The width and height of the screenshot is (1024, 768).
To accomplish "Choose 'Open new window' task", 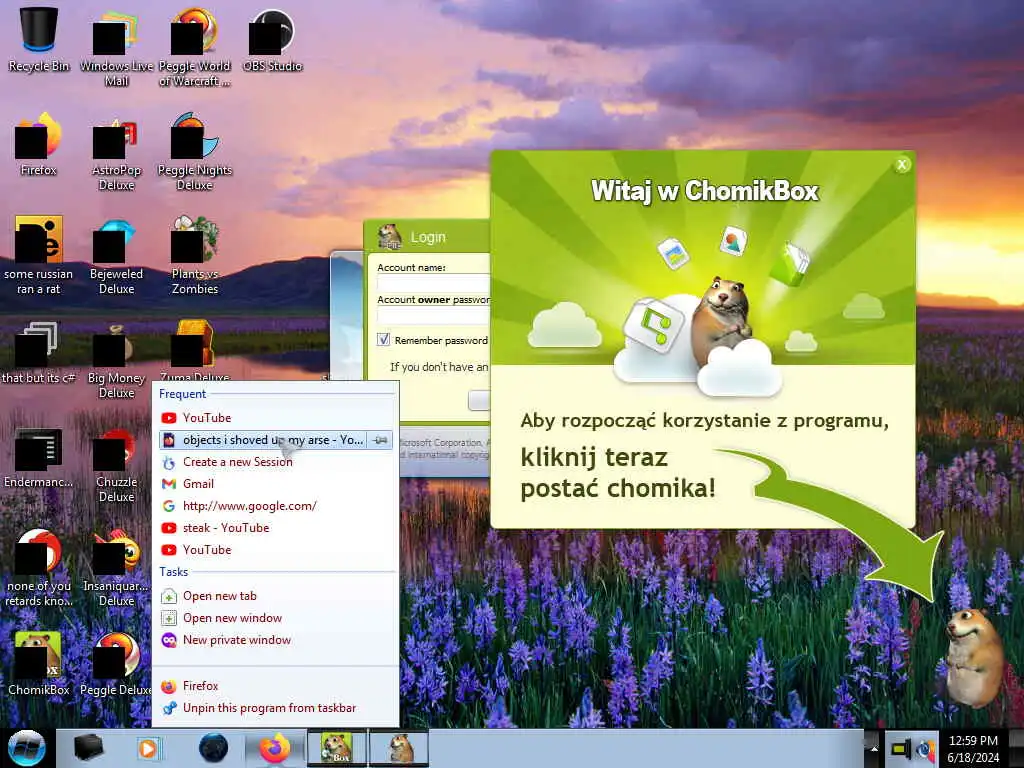I will (x=275, y=618).
